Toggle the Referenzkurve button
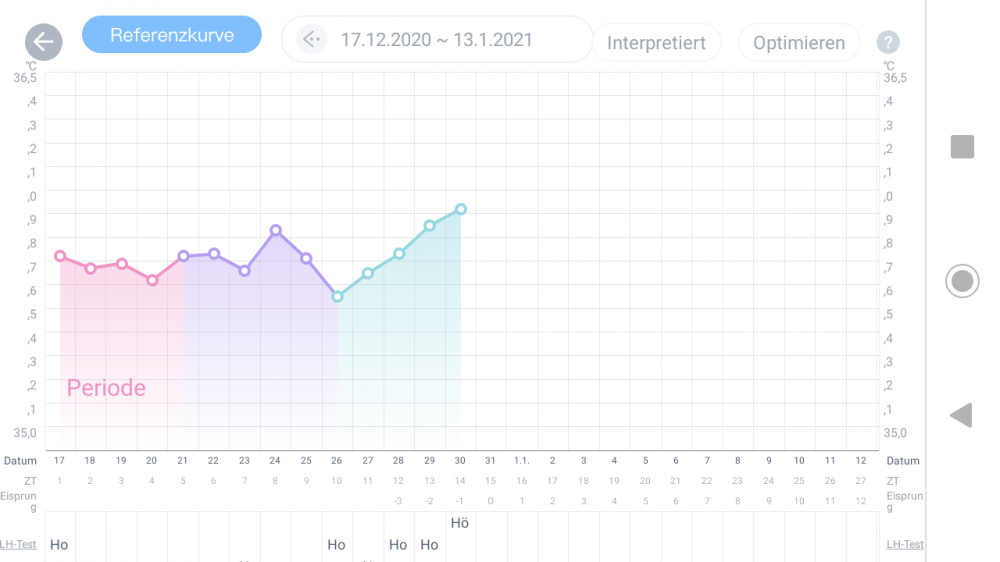 click(172, 35)
